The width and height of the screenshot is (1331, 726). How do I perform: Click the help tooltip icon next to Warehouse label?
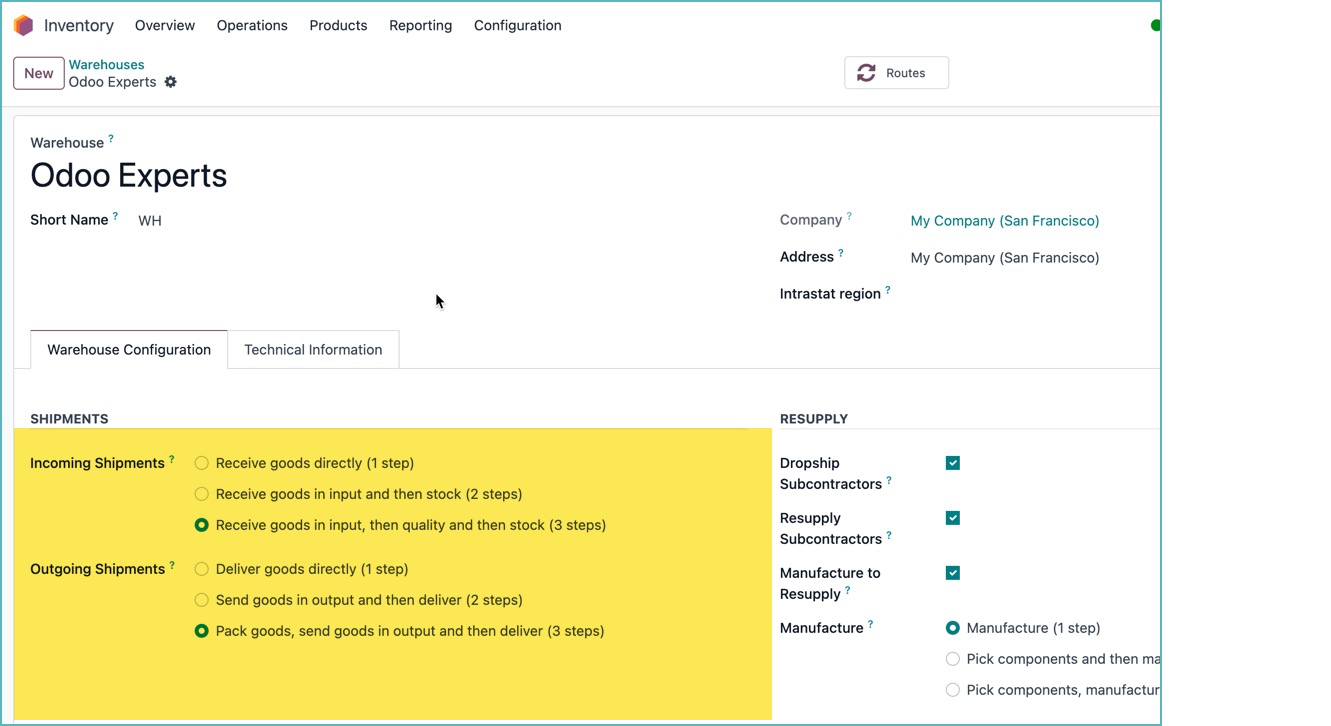click(111, 139)
